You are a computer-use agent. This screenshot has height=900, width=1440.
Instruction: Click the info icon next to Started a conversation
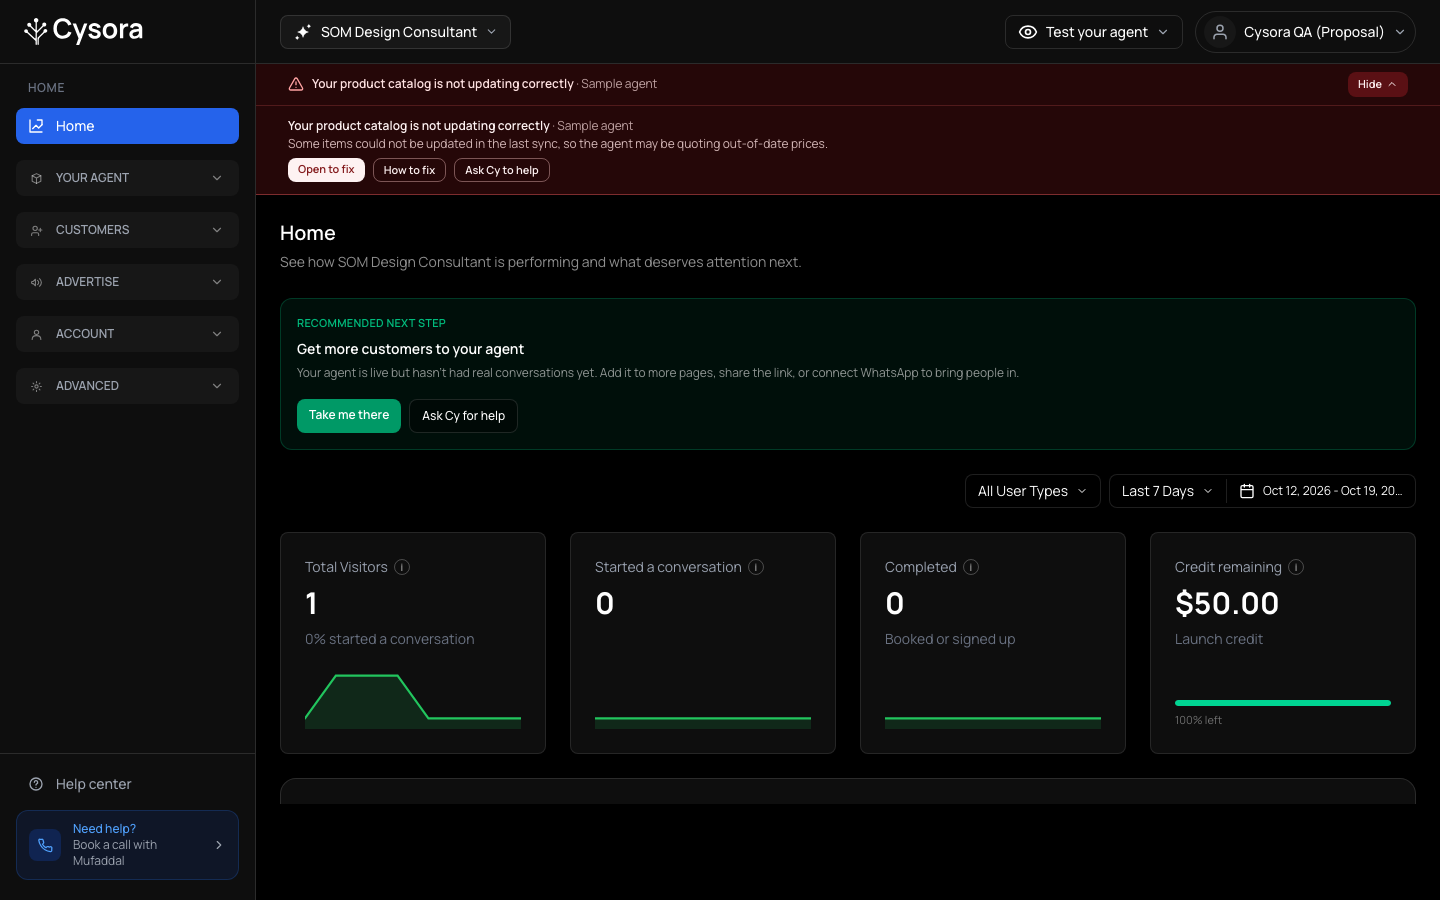(x=756, y=567)
